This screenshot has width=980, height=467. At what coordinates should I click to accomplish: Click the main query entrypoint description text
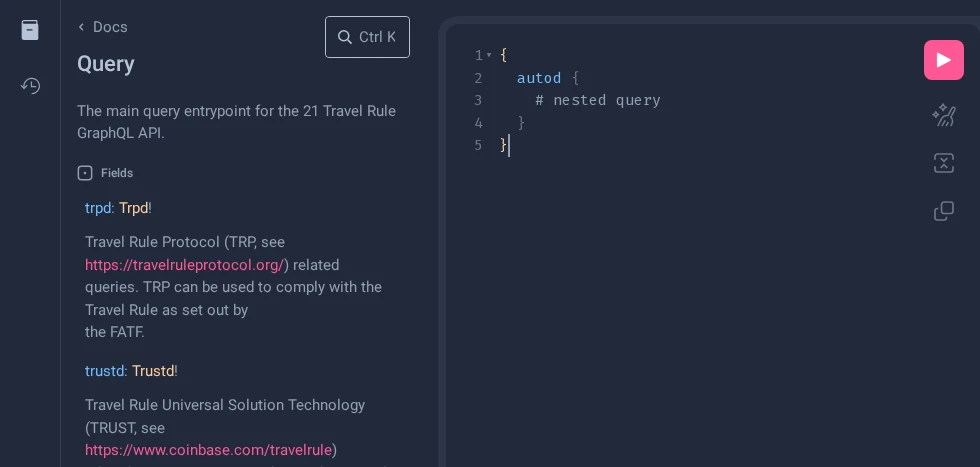[236, 122]
